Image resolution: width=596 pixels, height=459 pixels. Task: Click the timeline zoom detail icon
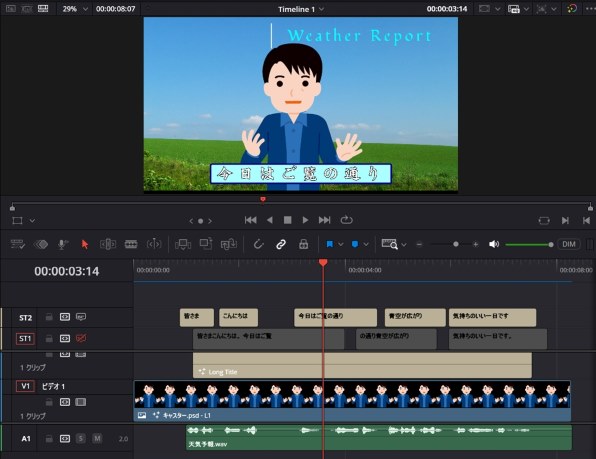[x=390, y=244]
